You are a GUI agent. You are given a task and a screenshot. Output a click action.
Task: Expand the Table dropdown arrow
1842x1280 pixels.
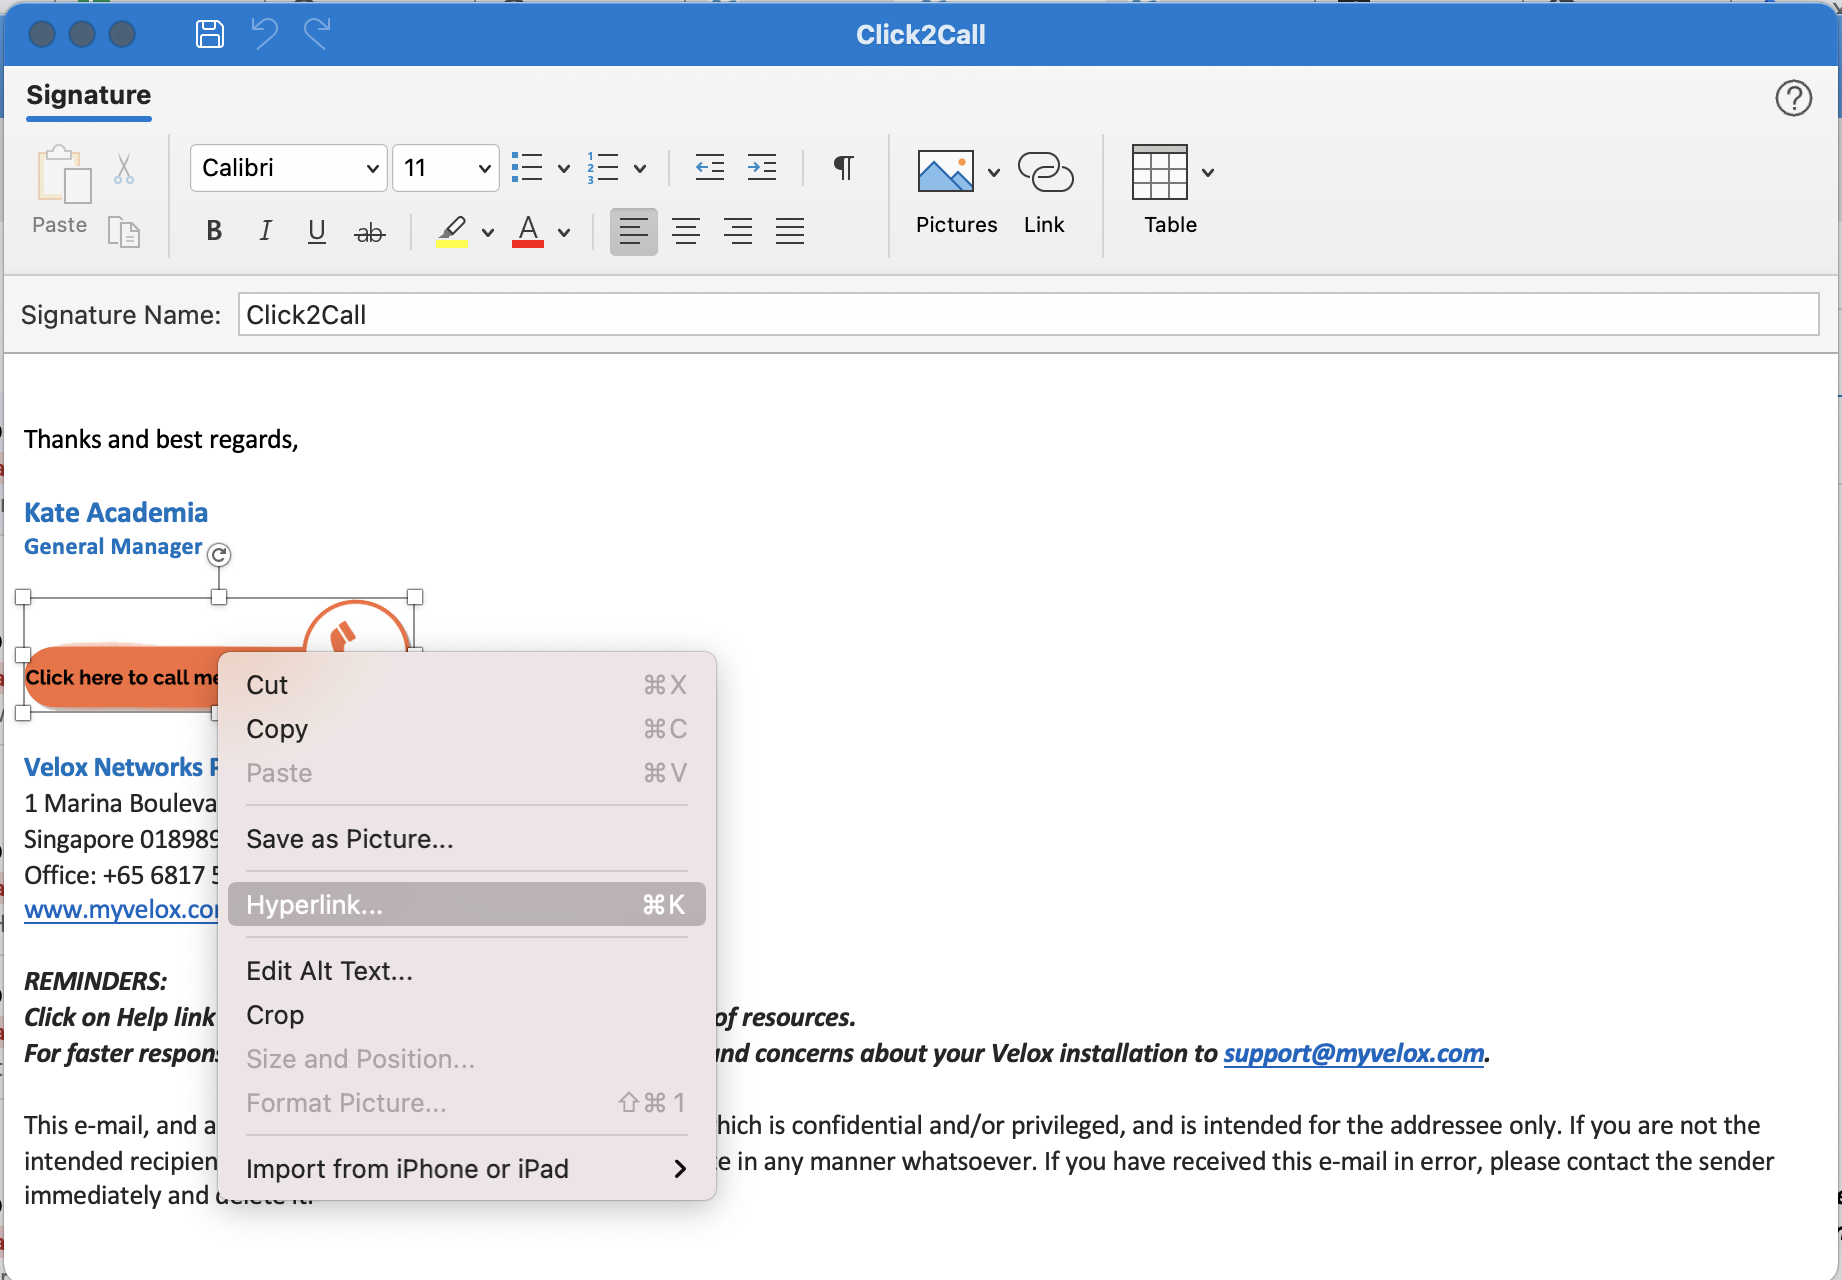pyautogui.click(x=1208, y=172)
